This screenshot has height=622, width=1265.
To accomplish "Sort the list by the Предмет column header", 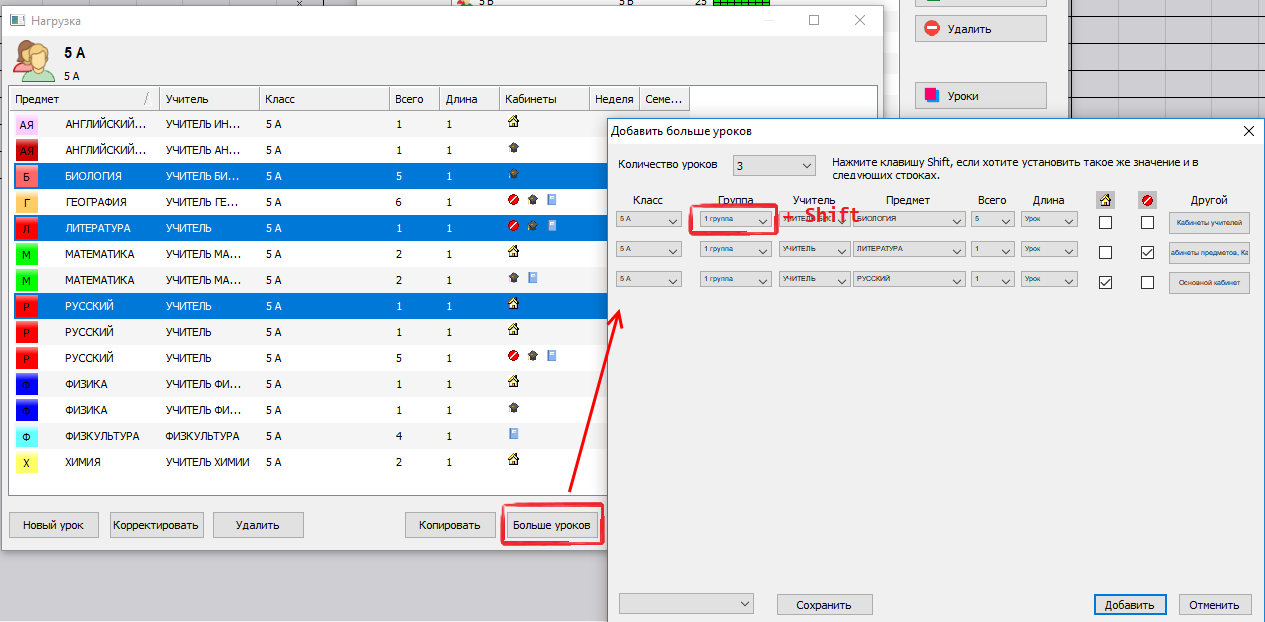I will pos(80,99).
